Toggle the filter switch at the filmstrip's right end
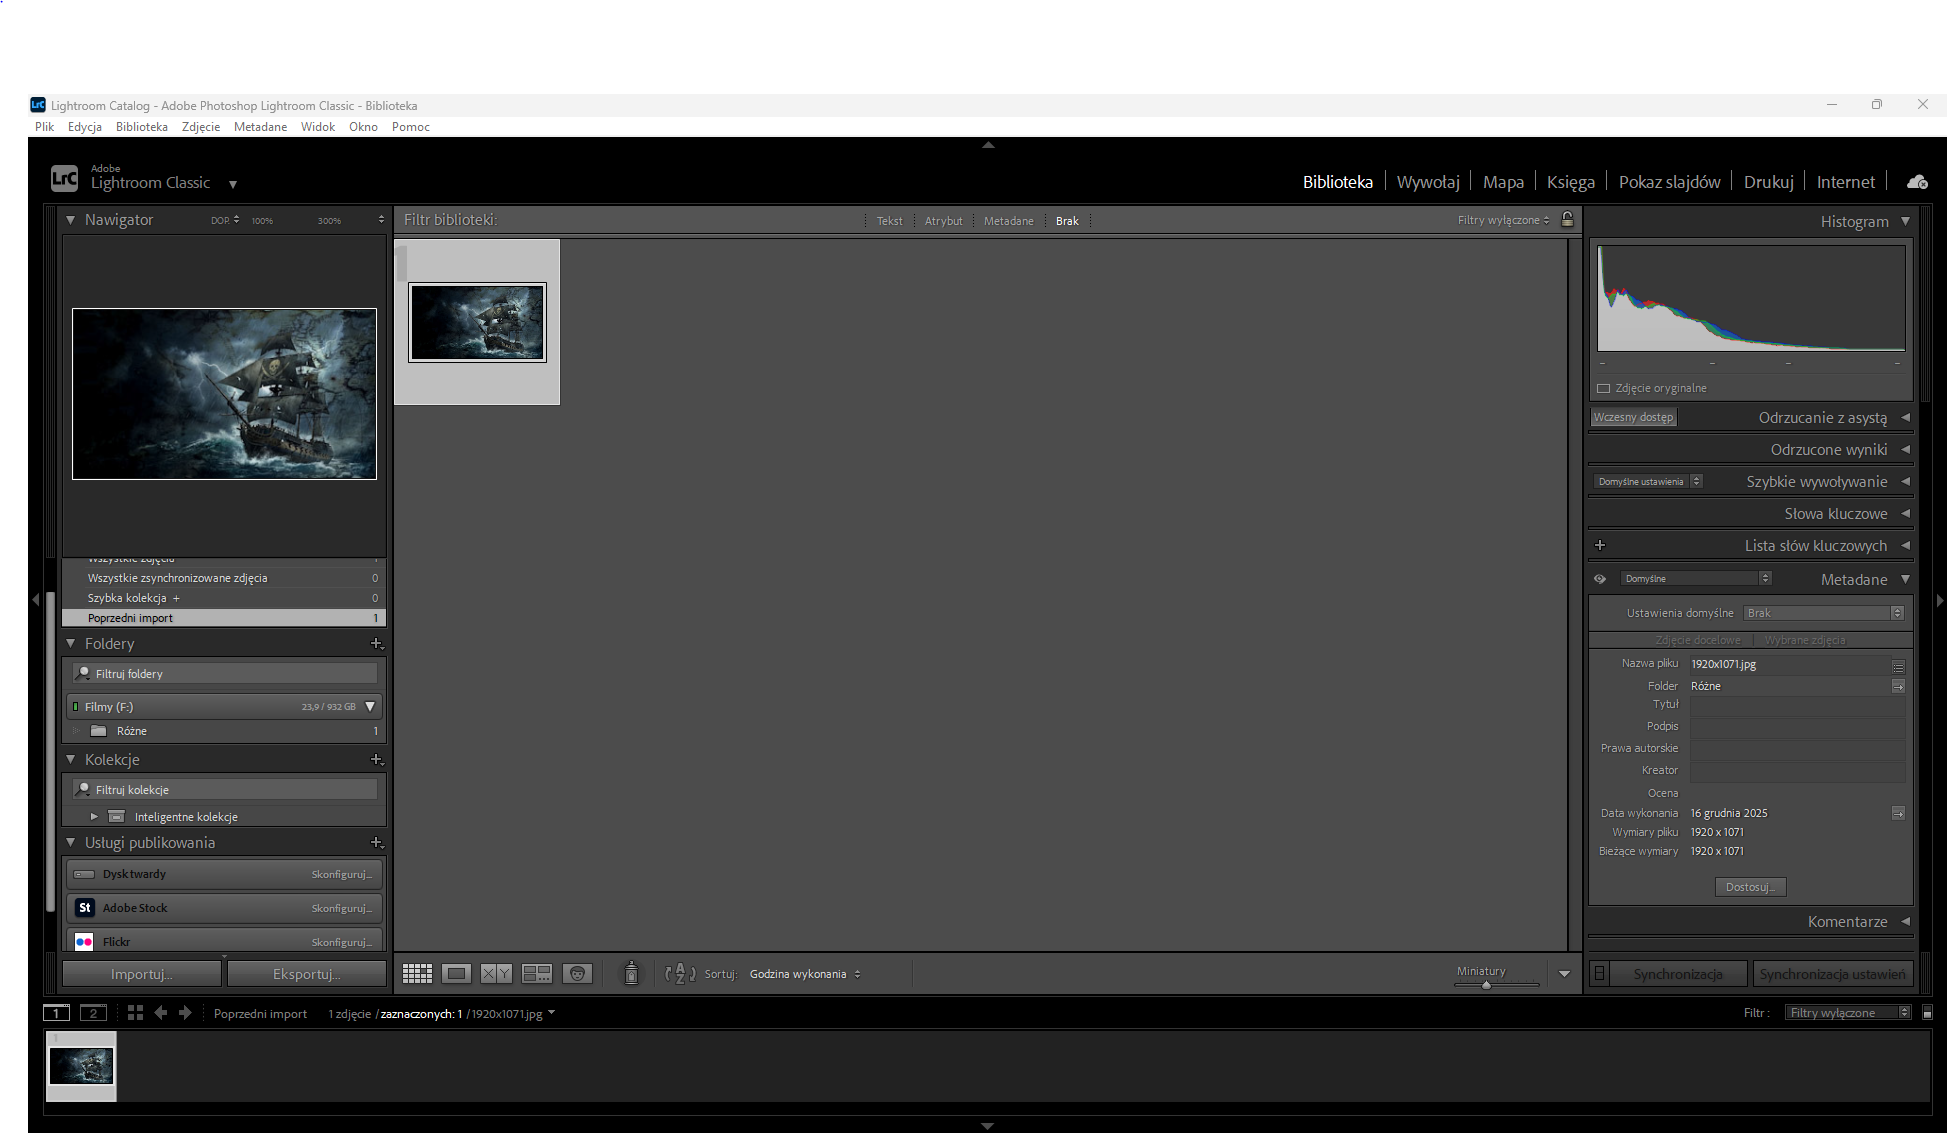Viewport: 1947px width, 1133px height. tap(1927, 1013)
